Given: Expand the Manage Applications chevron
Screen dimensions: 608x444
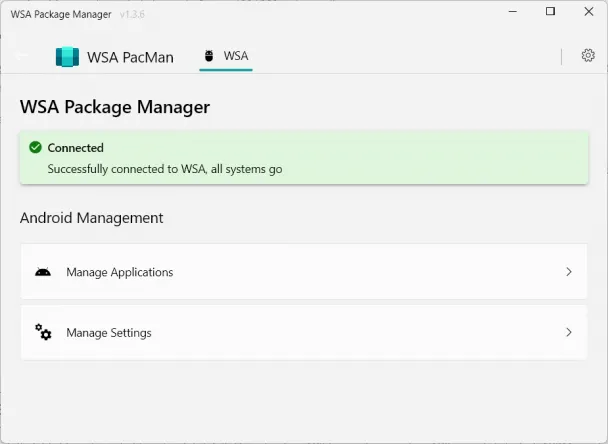Looking at the screenshot, I should (x=569, y=272).
